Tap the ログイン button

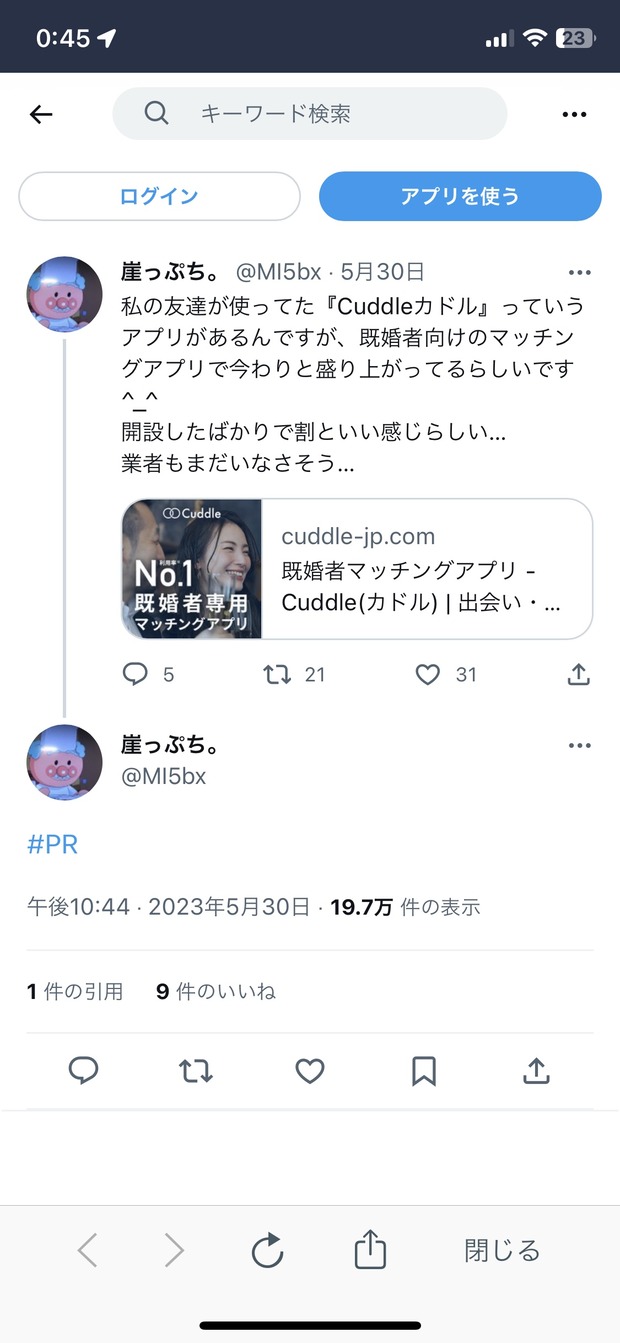coord(159,196)
